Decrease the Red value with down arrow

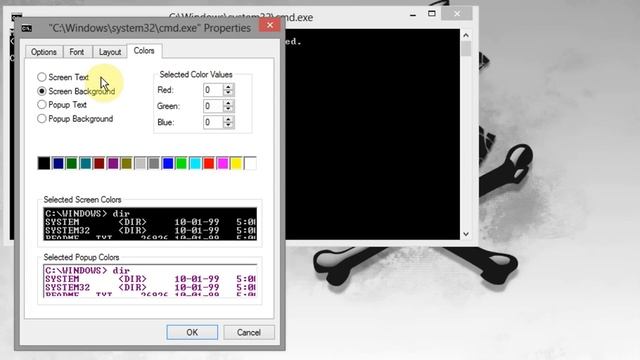[229, 93]
